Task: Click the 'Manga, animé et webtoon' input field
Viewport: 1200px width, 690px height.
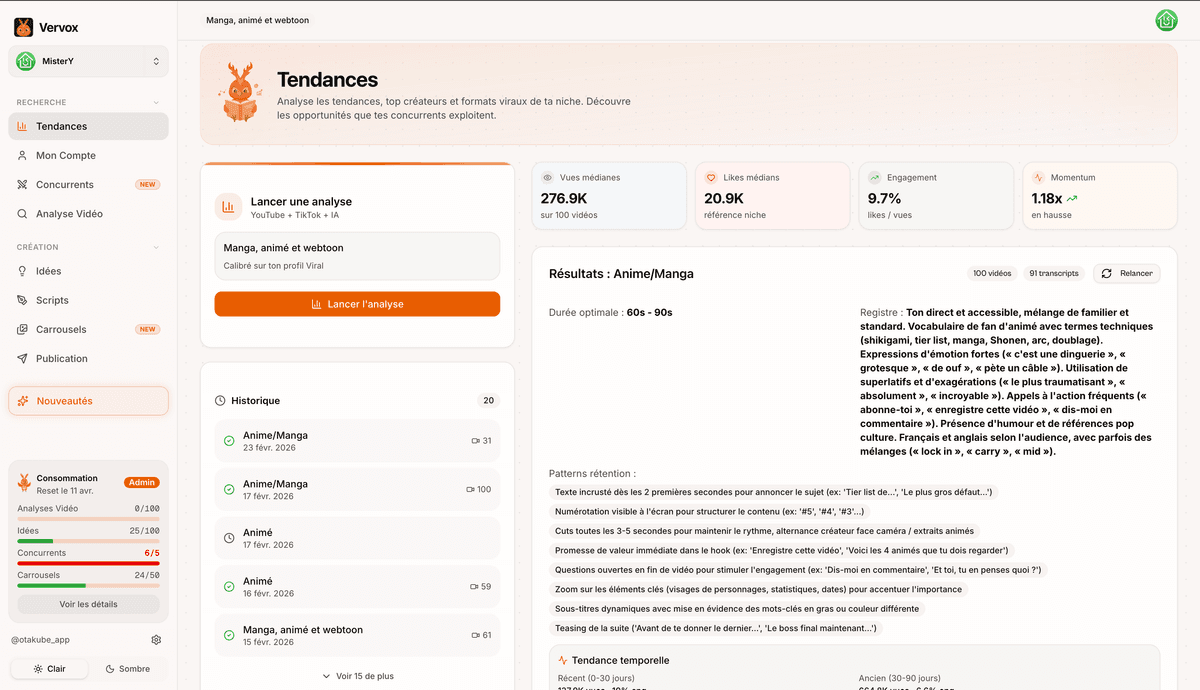Action: point(357,256)
